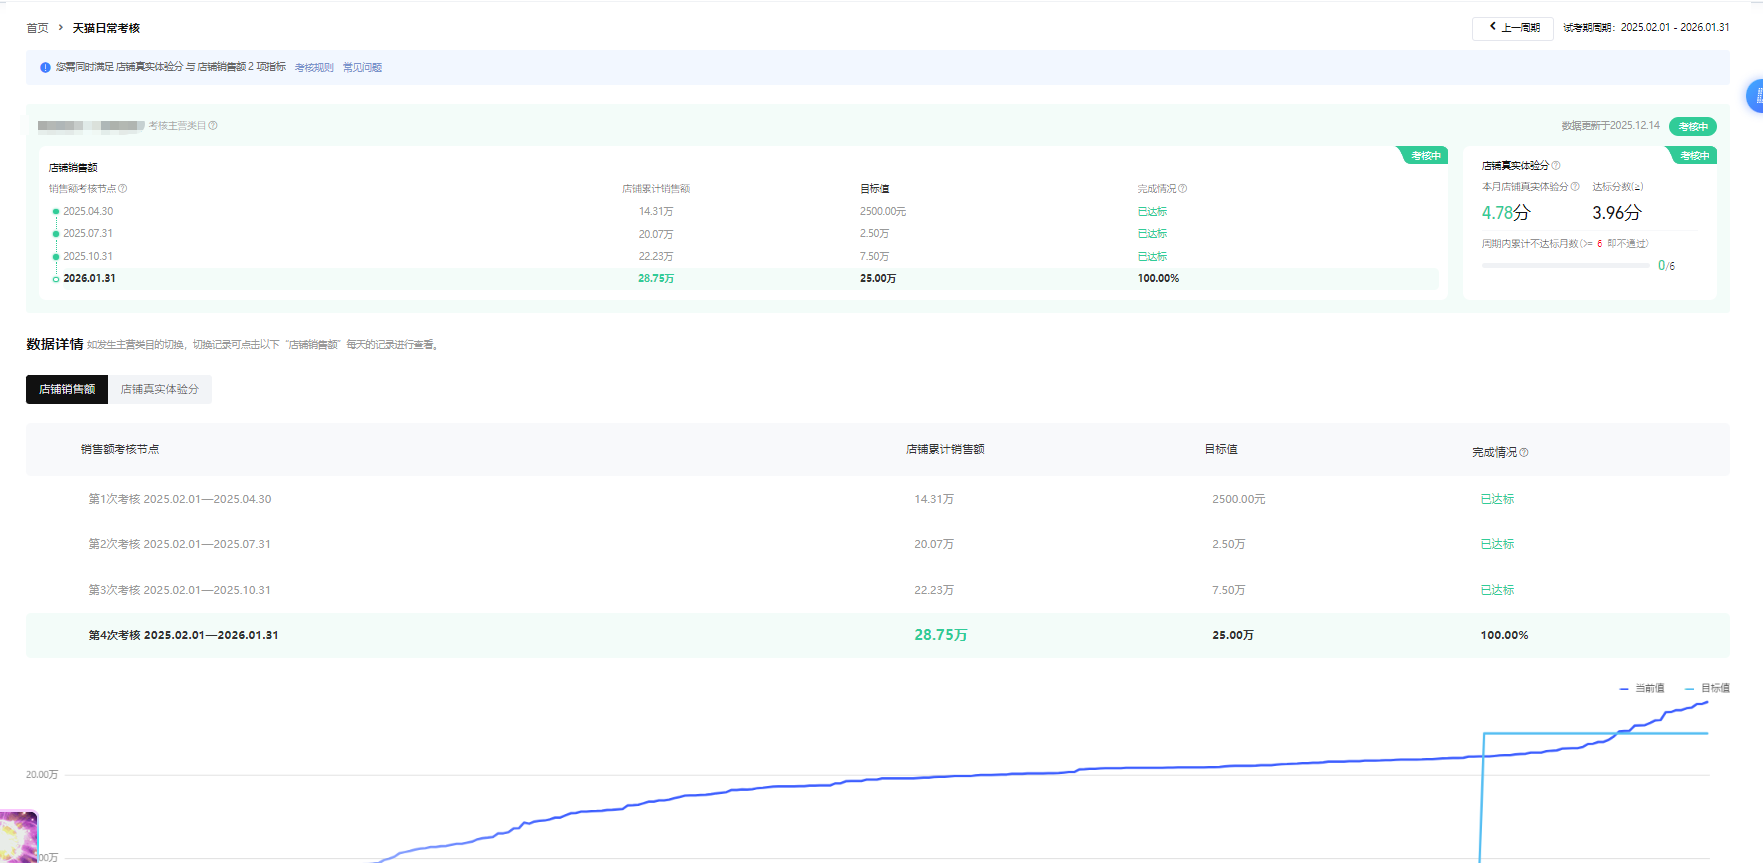Click help icon next to 销售额考核节点
The image size is (1763, 863).
123,189
